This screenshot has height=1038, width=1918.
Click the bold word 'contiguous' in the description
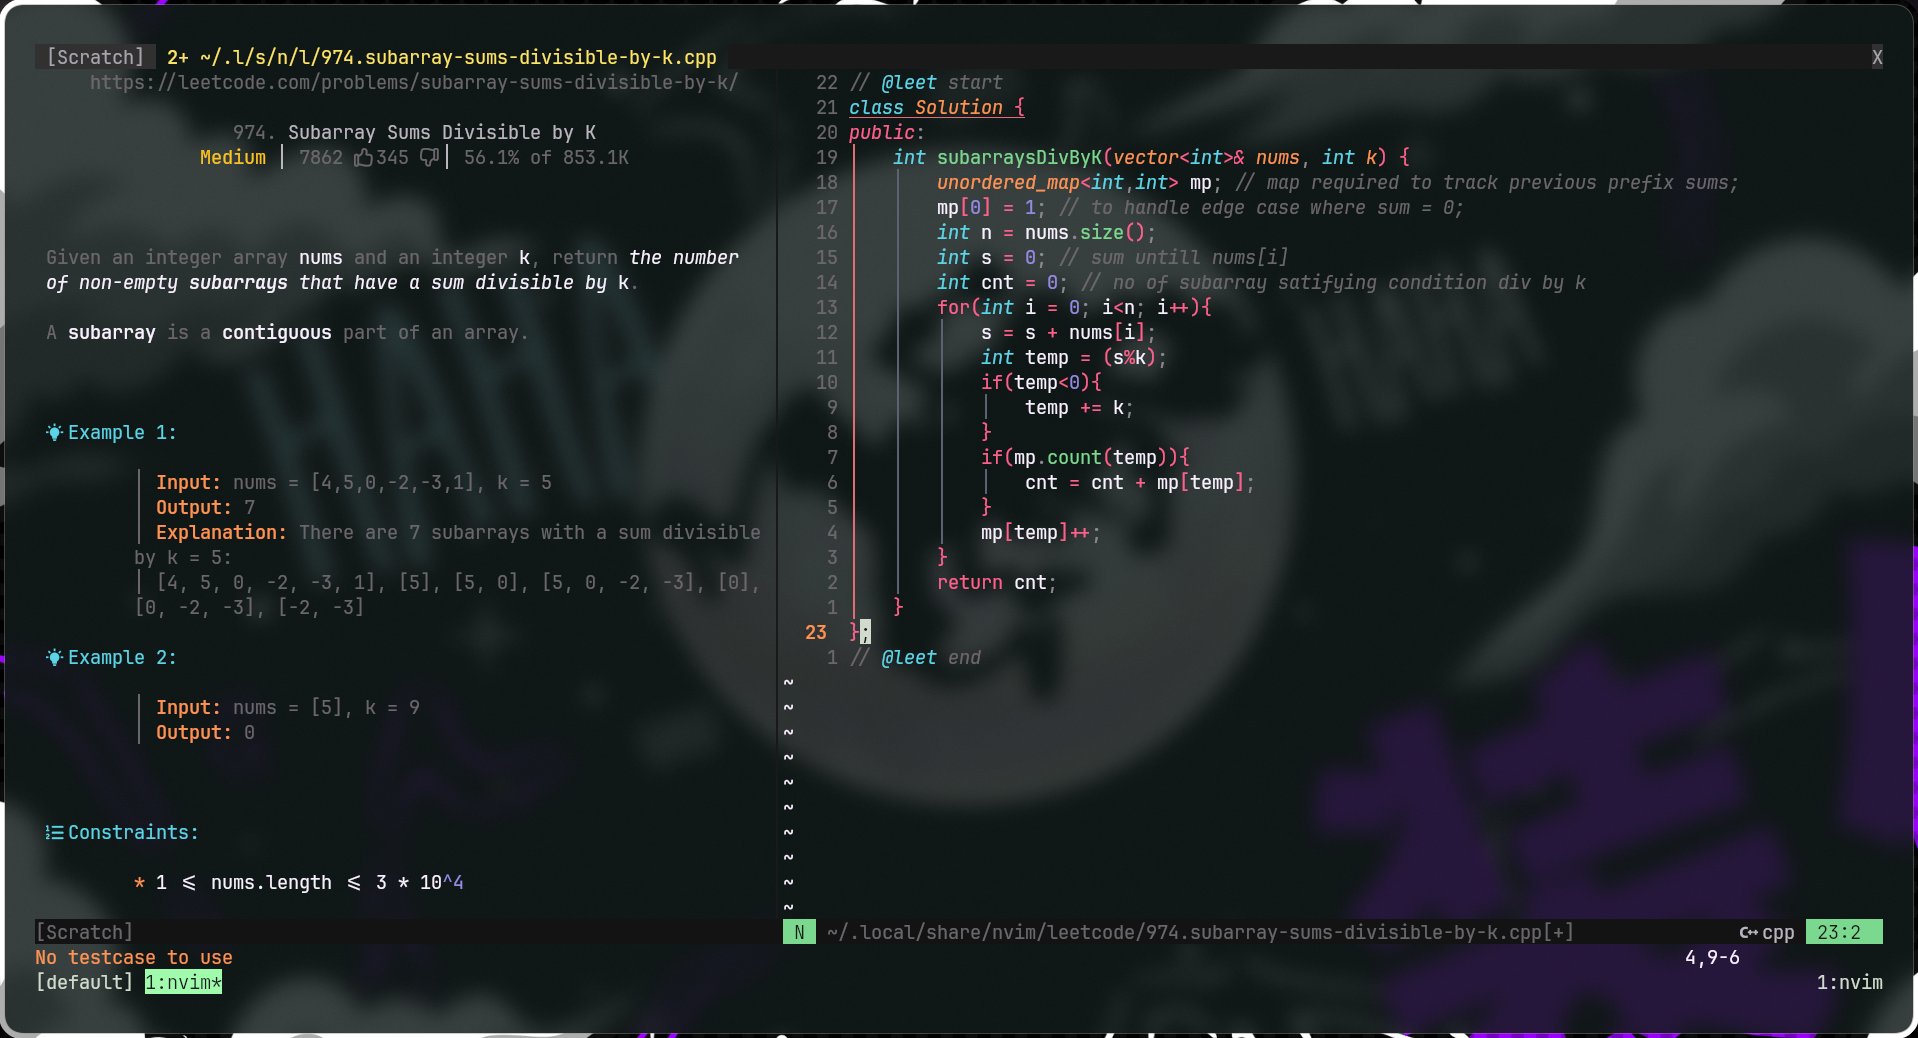tap(277, 333)
